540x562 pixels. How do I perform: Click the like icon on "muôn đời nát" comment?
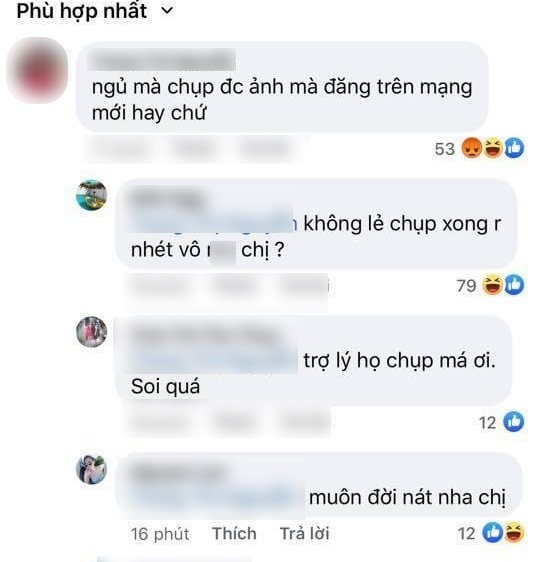click(x=493, y=533)
